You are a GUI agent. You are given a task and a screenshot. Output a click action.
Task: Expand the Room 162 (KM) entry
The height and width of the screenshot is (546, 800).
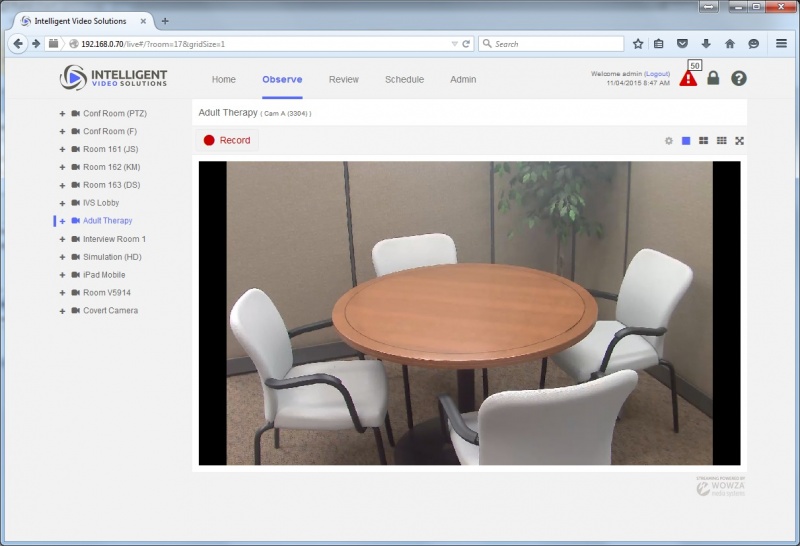pyautogui.click(x=62, y=167)
